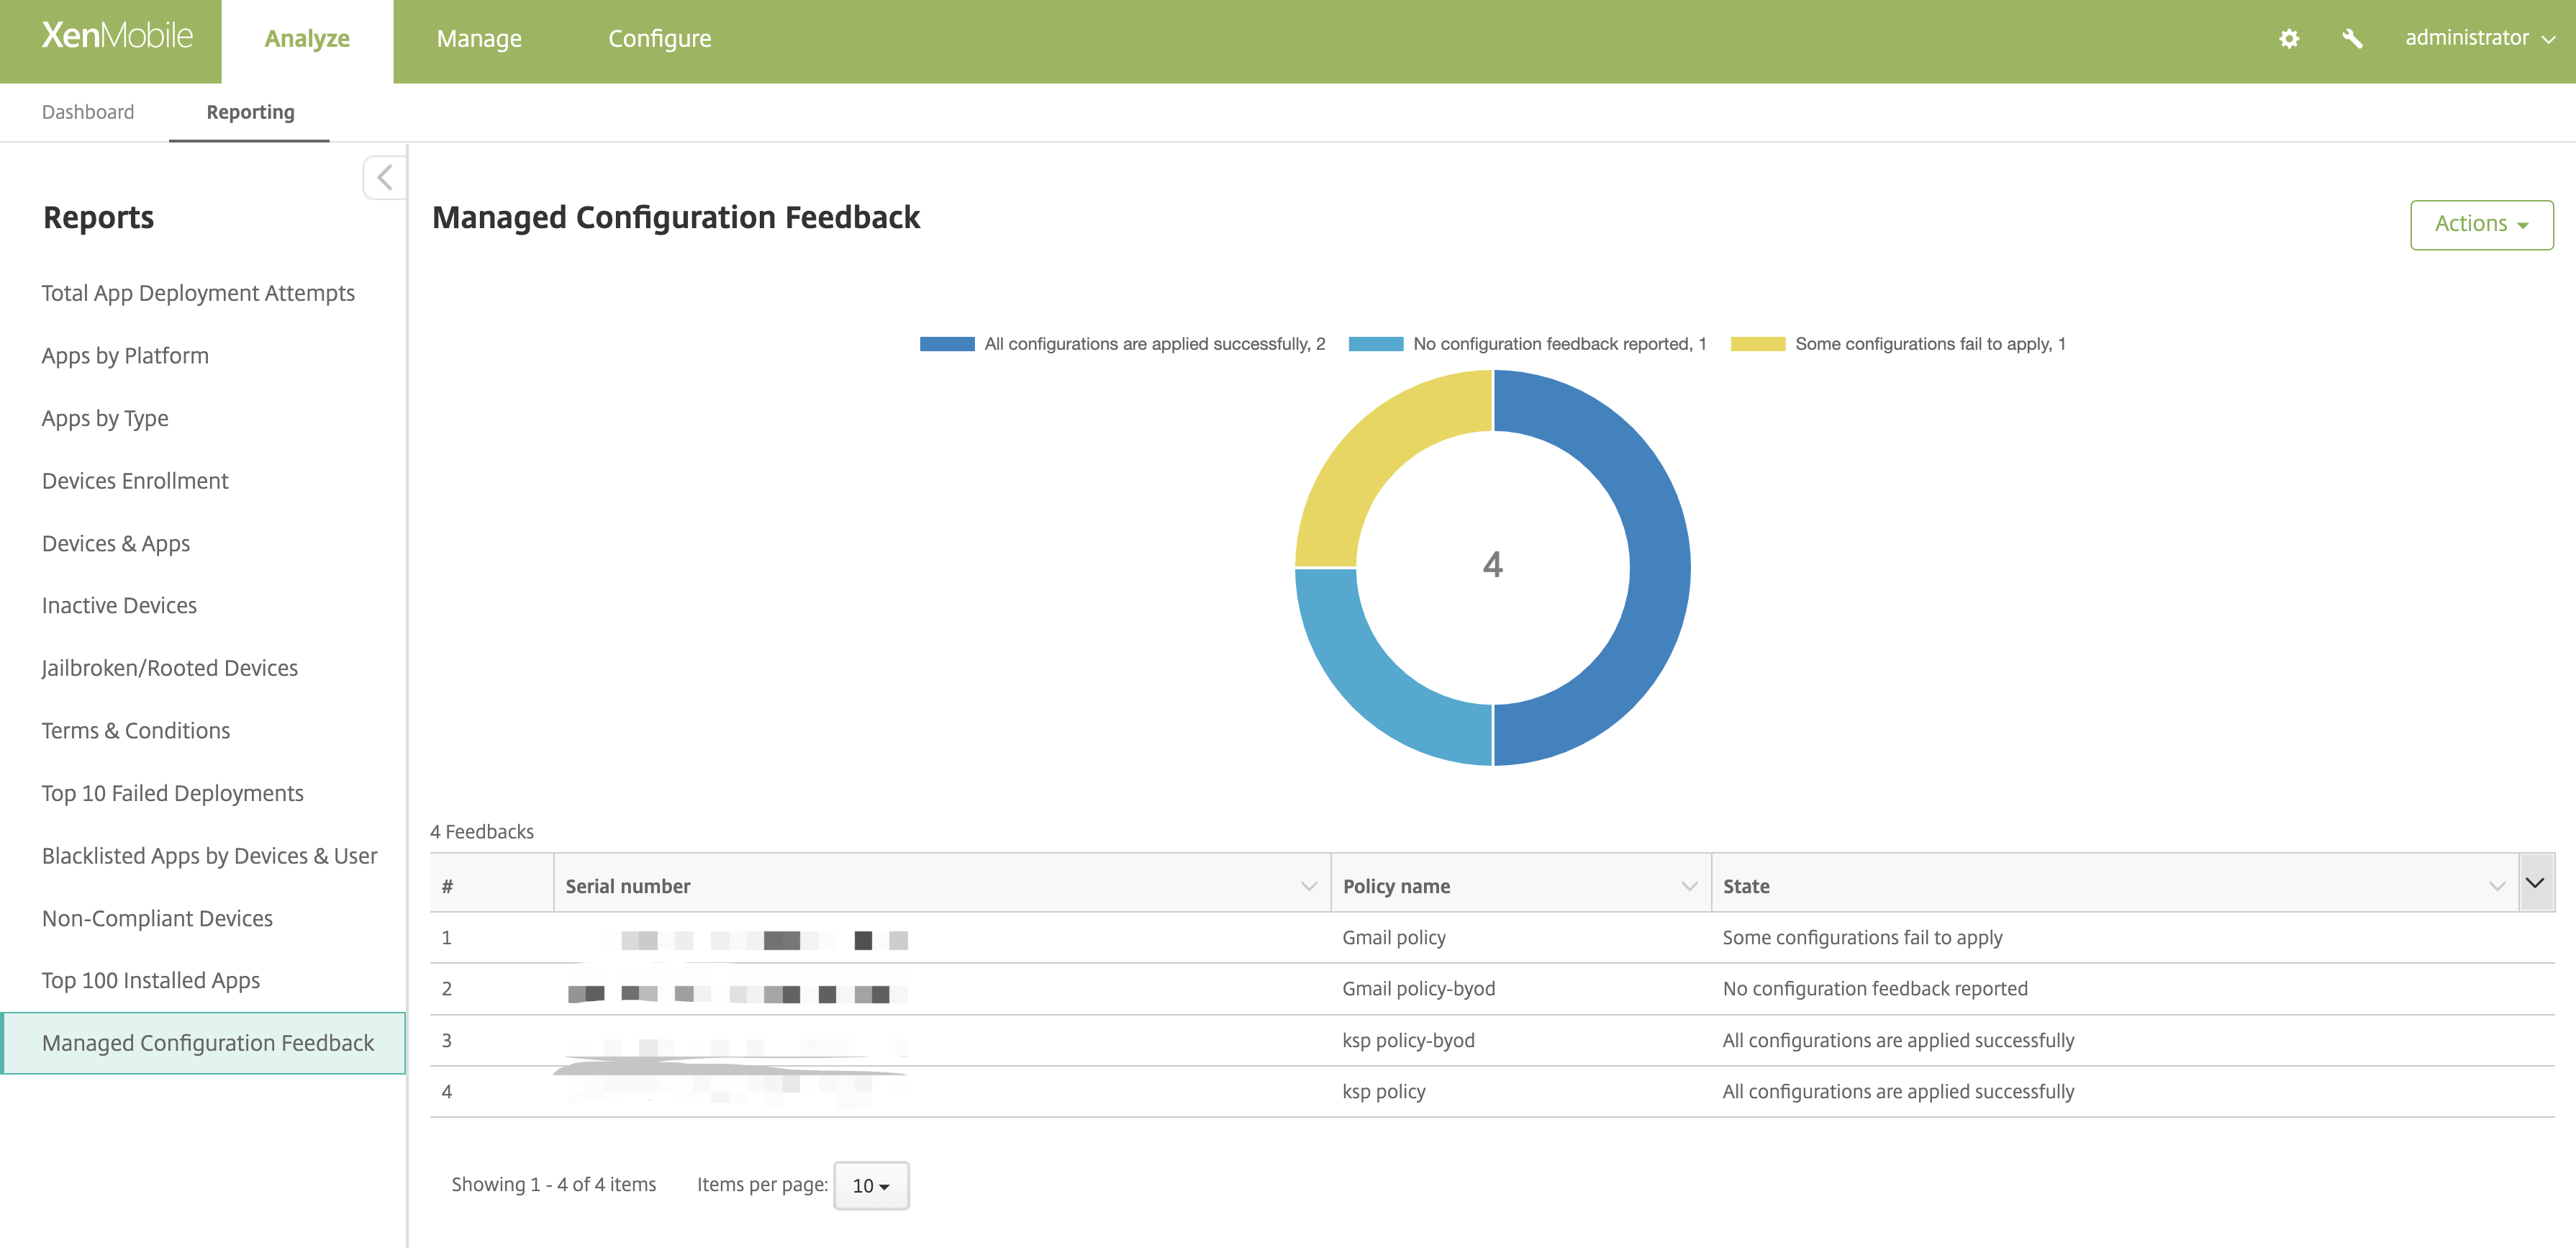Open the Manage menu

pos(479,38)
